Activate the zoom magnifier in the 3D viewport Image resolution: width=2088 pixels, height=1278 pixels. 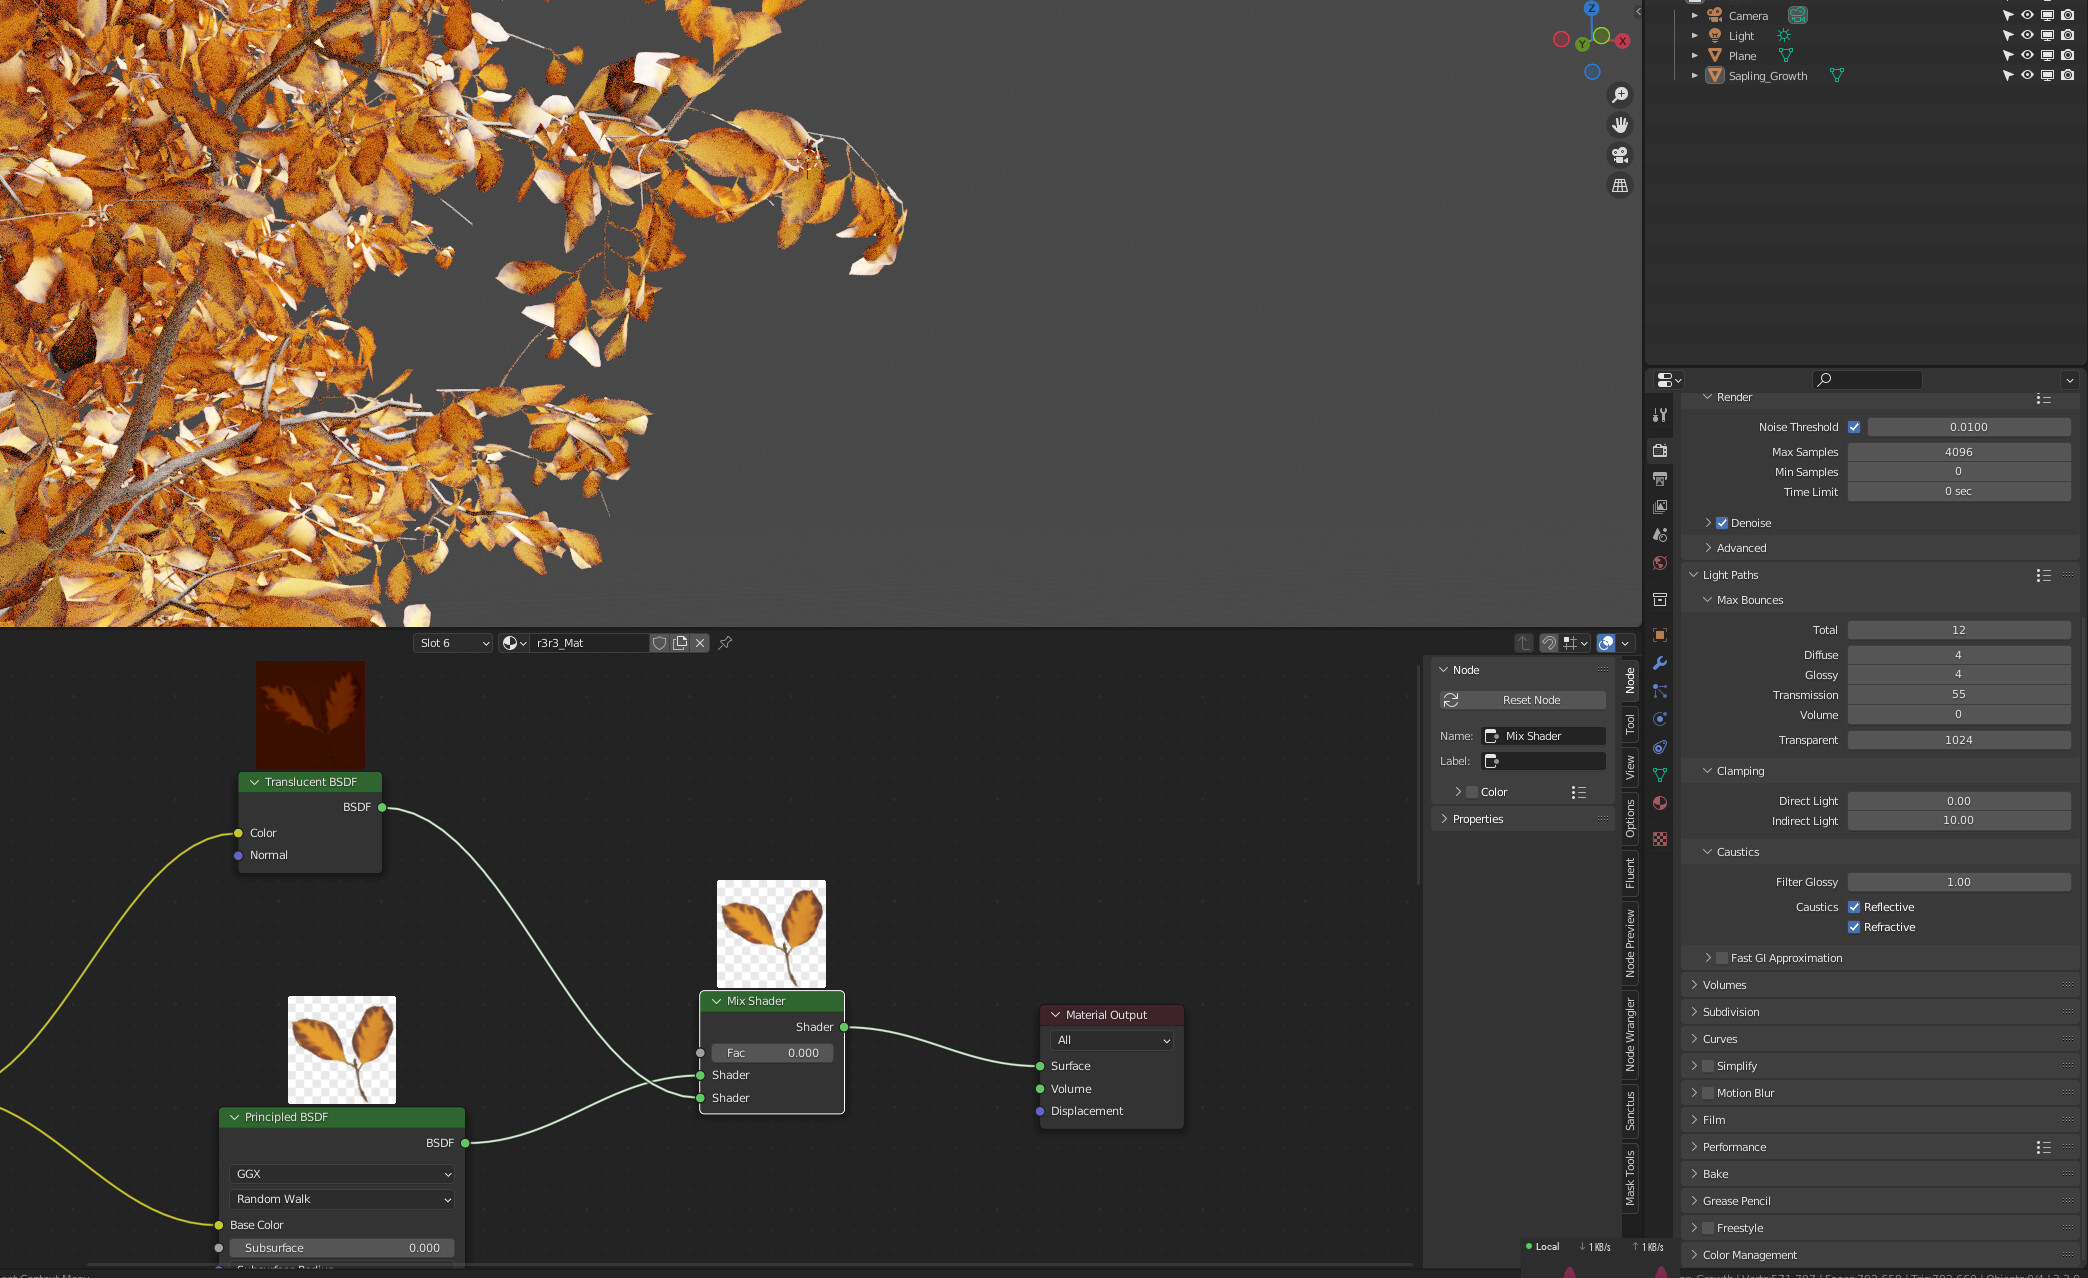point(1620,94)
